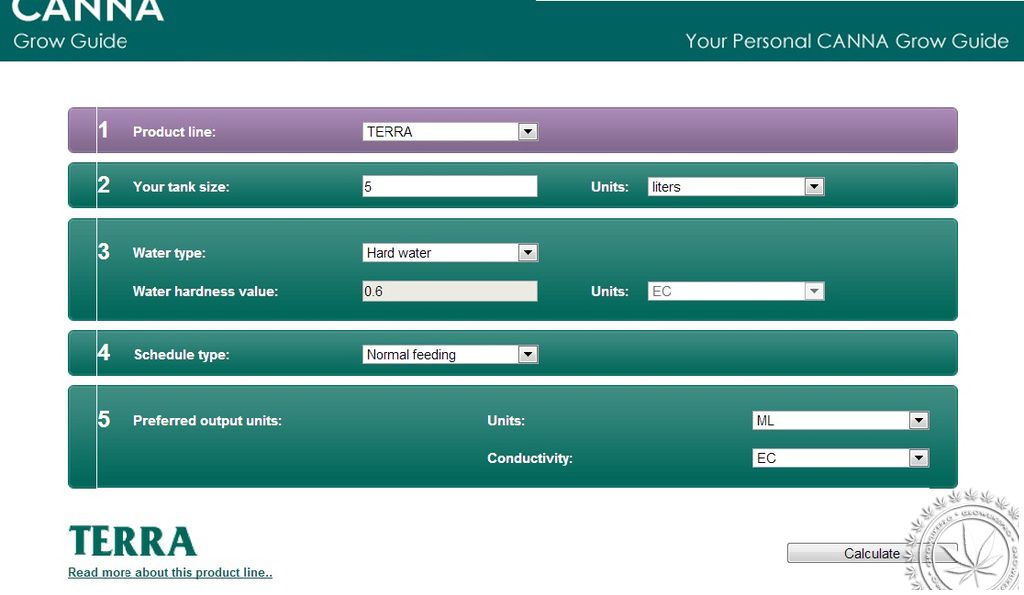Click the Your Personal CANNA Grow Guide title
Viewport: 1024px width, 595px height.
847,41
